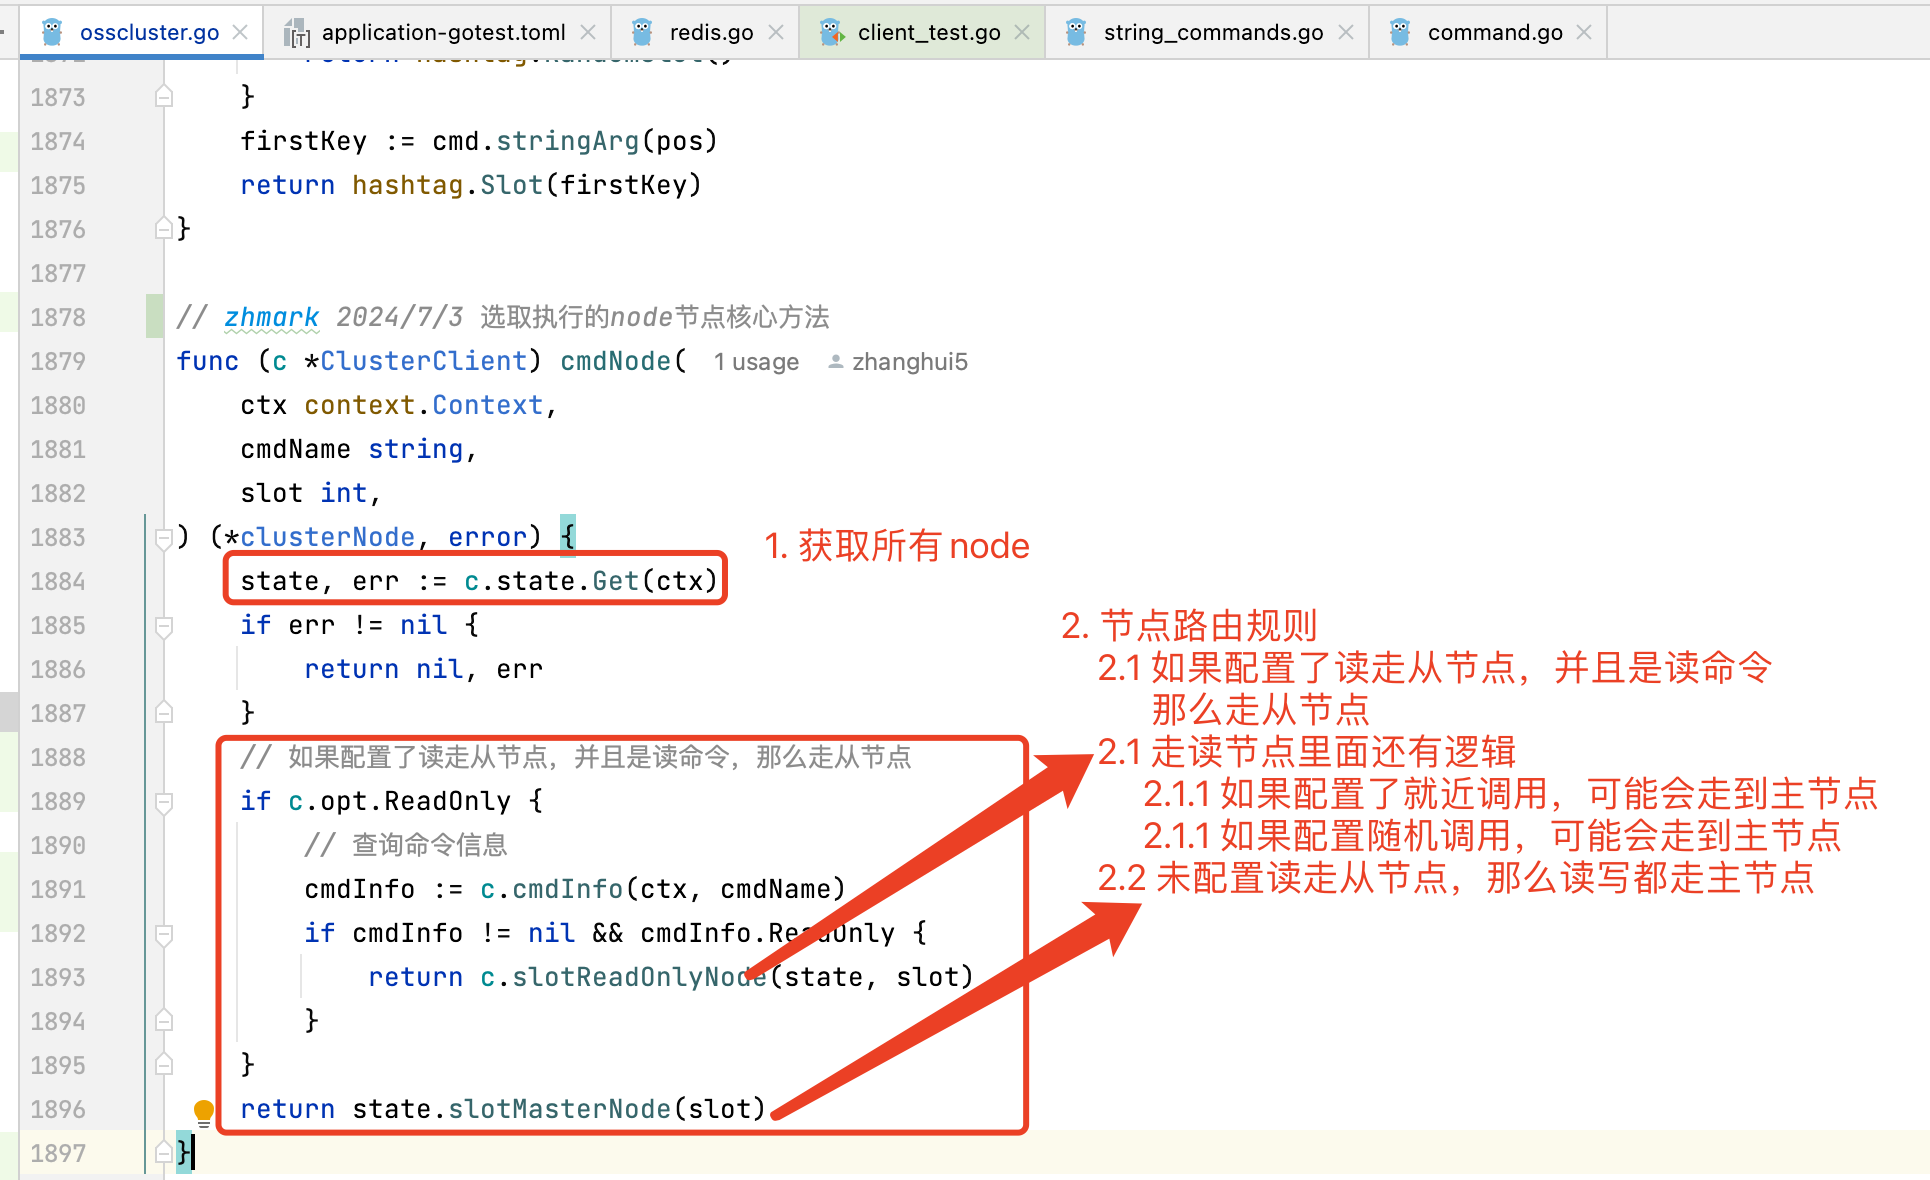Click the green change marker at line 1878

pyautogui.click(x=154, y=317)
